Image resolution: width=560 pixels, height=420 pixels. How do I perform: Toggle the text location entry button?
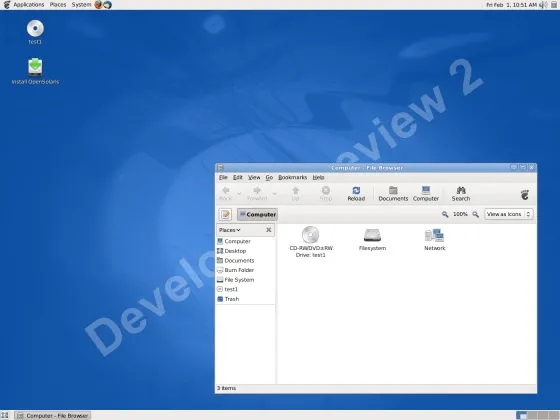225,214
